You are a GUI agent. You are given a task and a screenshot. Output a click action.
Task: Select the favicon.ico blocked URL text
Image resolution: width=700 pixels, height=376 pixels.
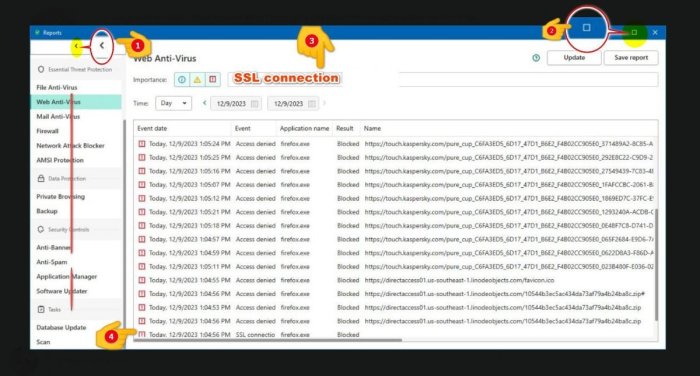[459, 280]
